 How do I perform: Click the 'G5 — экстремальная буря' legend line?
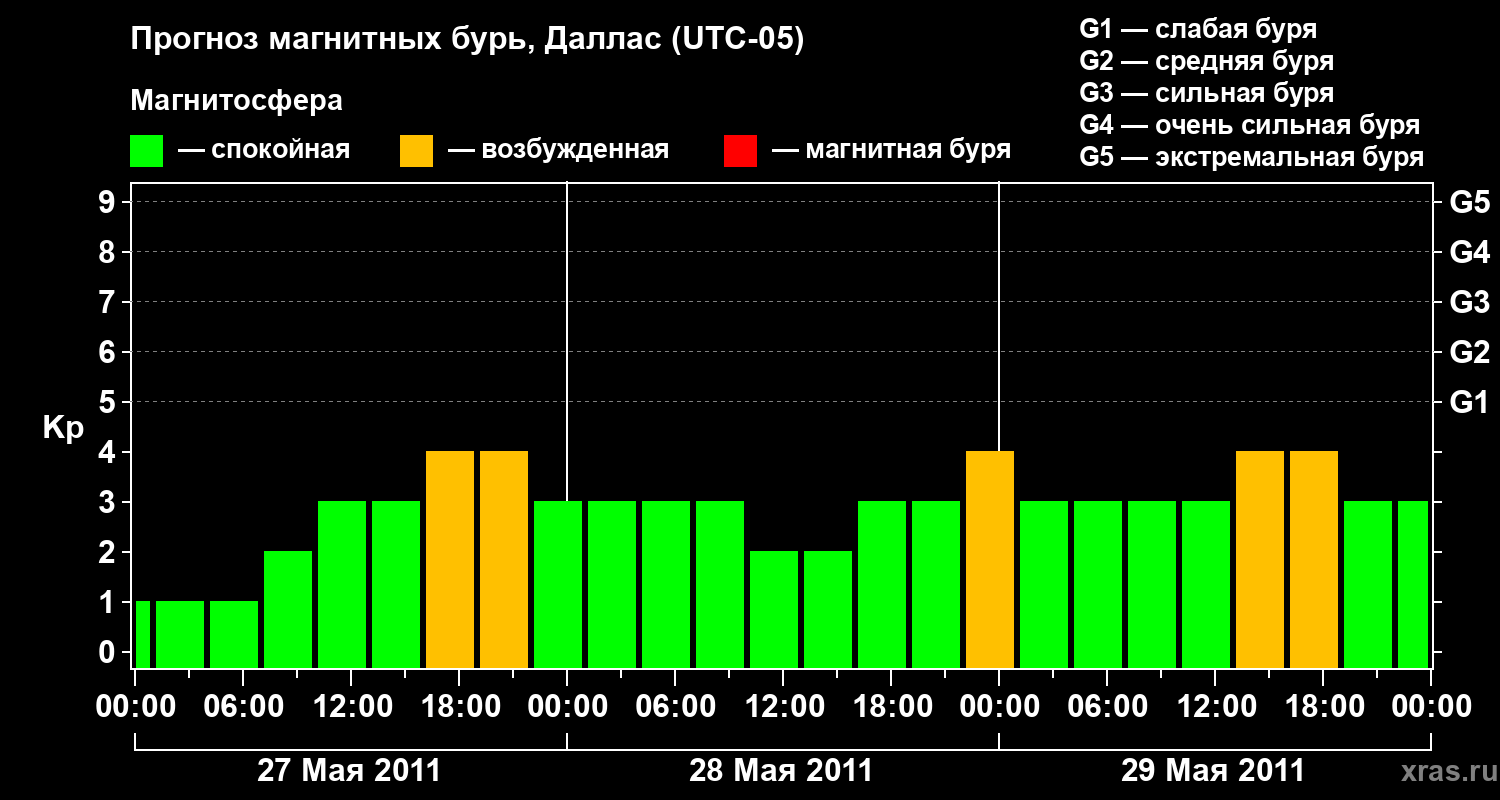(x=1252, y=157)
